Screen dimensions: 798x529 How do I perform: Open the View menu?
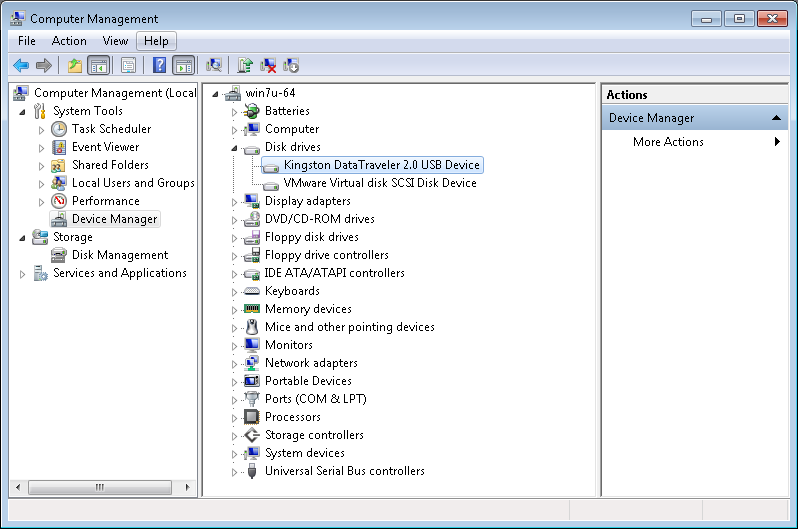[115, 41]
